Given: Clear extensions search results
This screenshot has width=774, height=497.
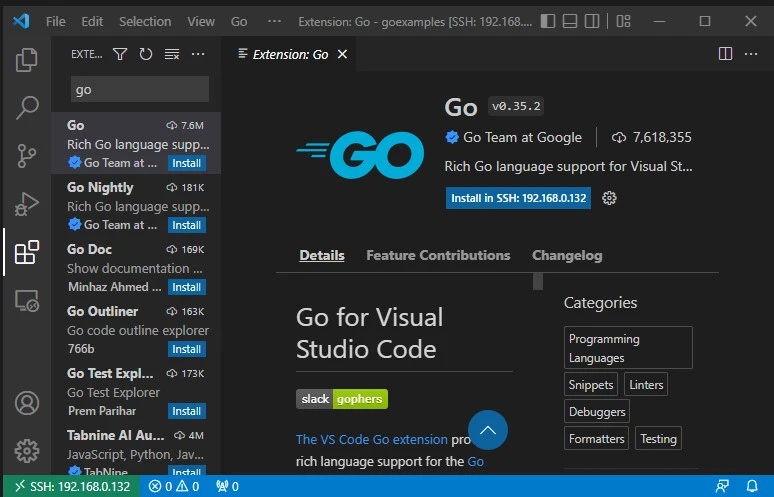Looking at the screenshot, I should click(x=172, y=54).
